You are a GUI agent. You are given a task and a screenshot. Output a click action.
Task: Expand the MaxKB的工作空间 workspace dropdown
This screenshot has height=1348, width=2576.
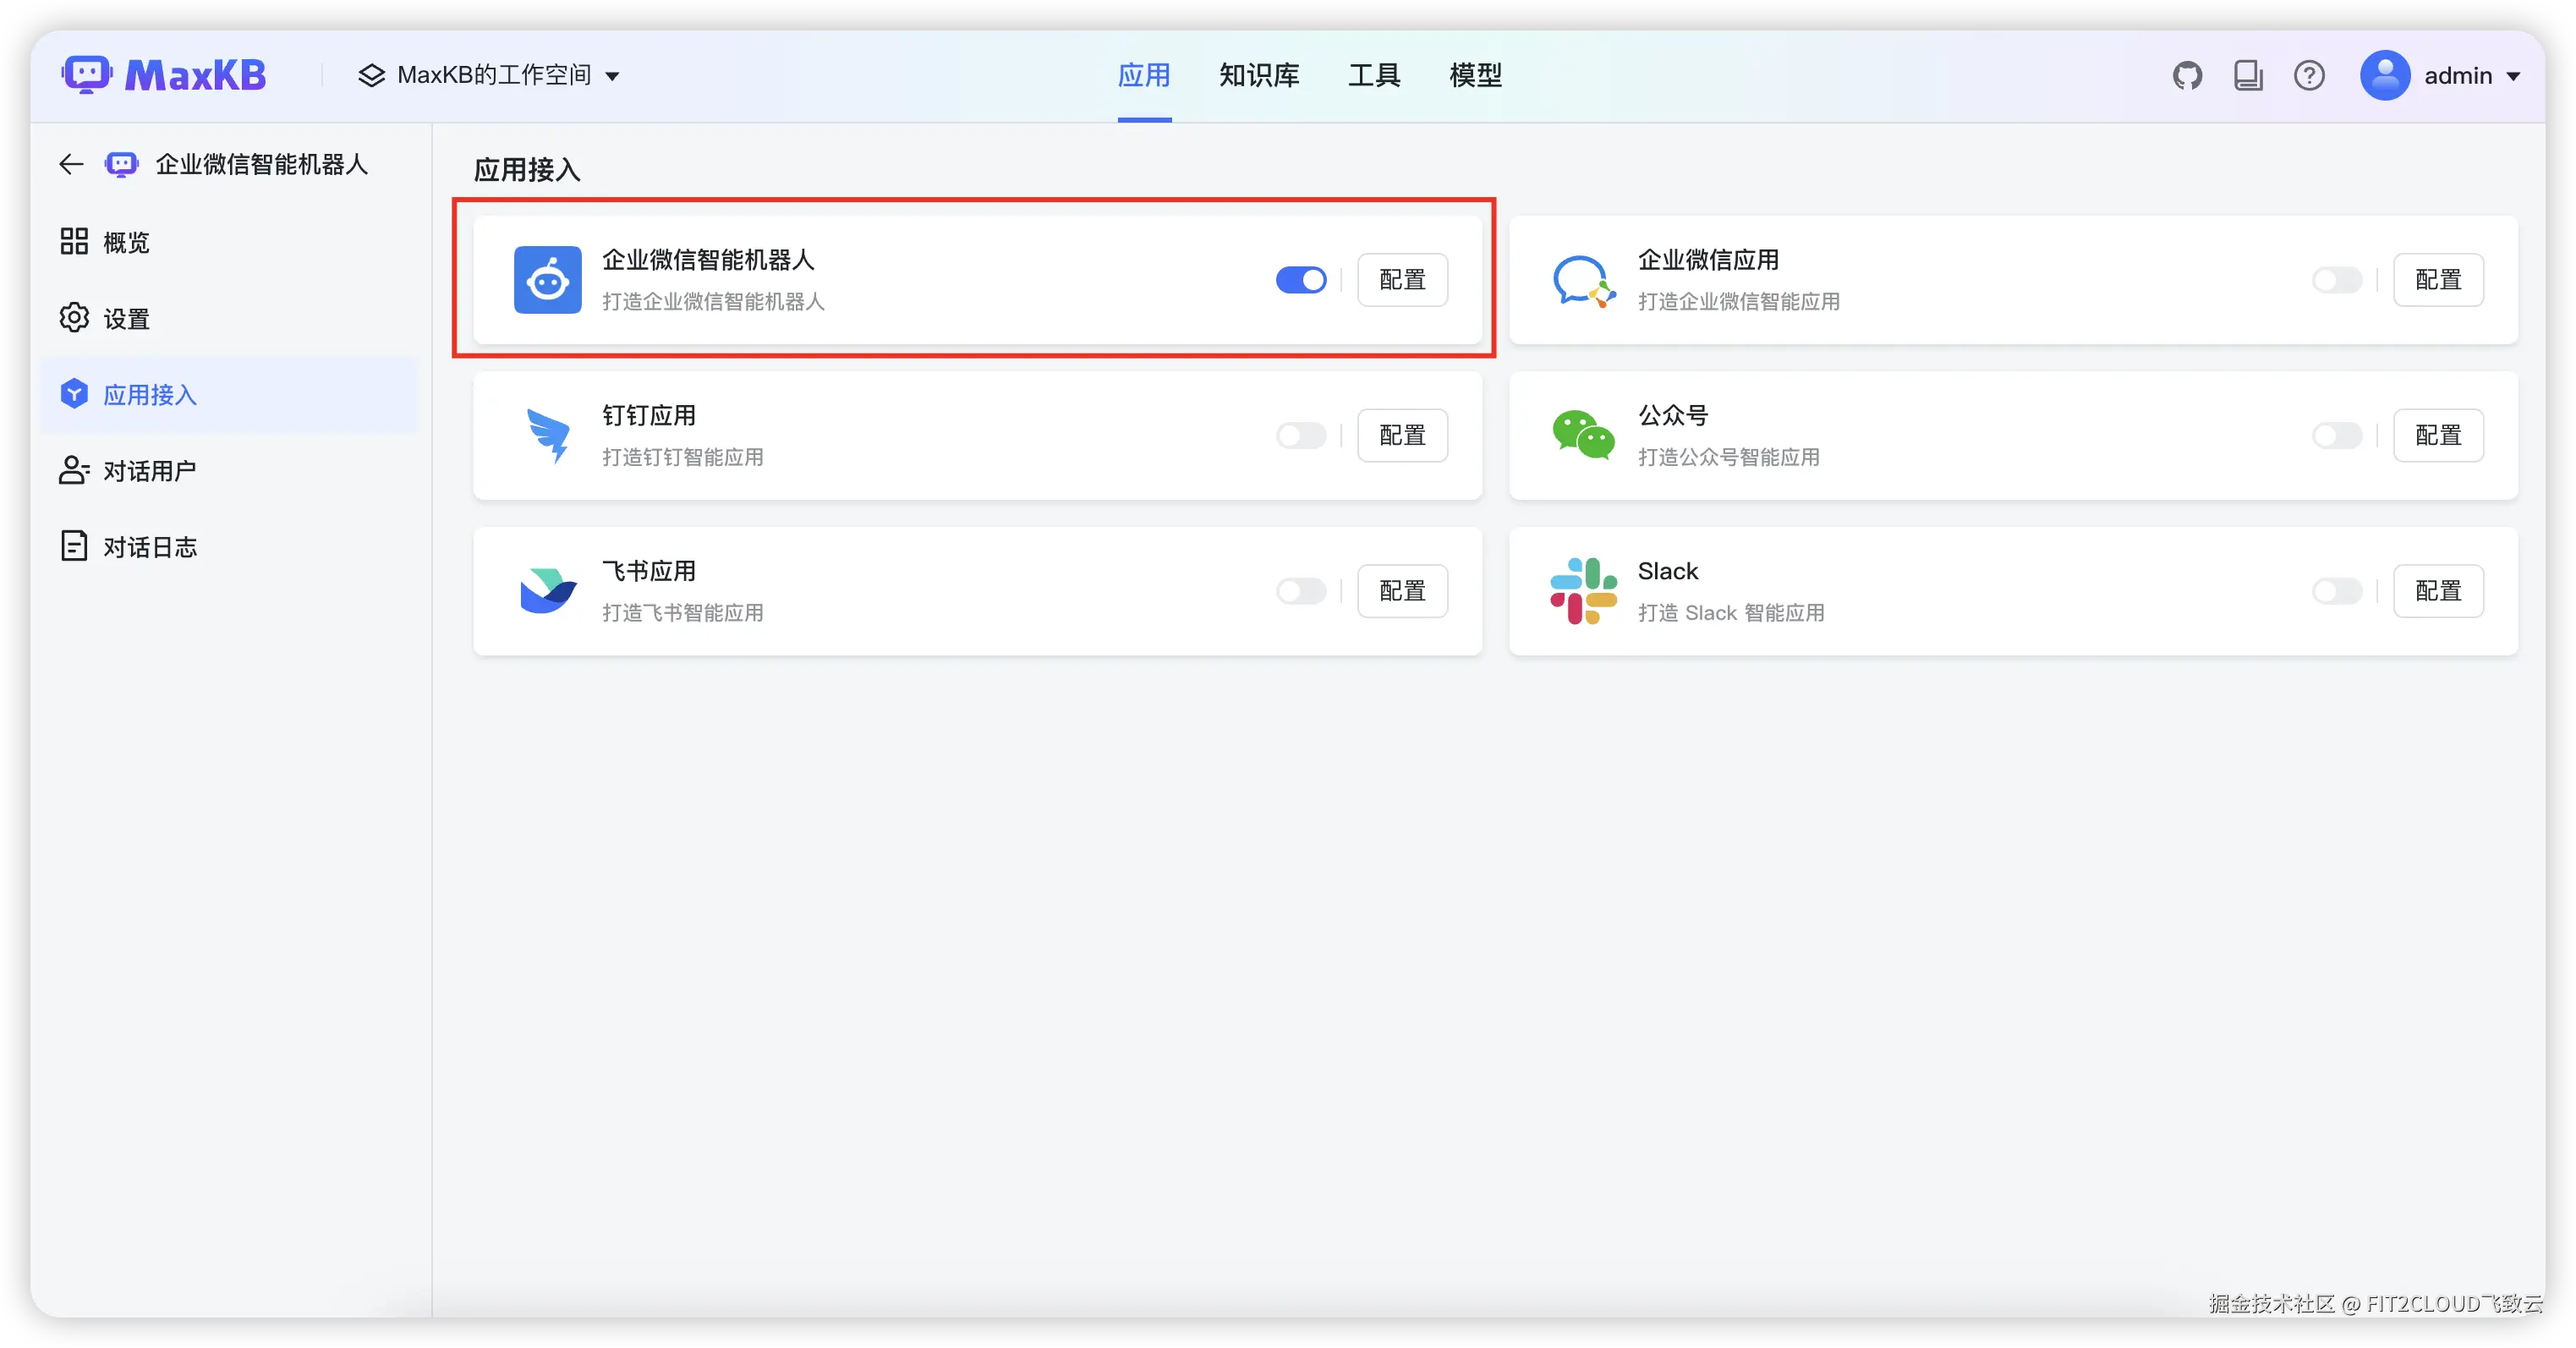click(489, 75)
